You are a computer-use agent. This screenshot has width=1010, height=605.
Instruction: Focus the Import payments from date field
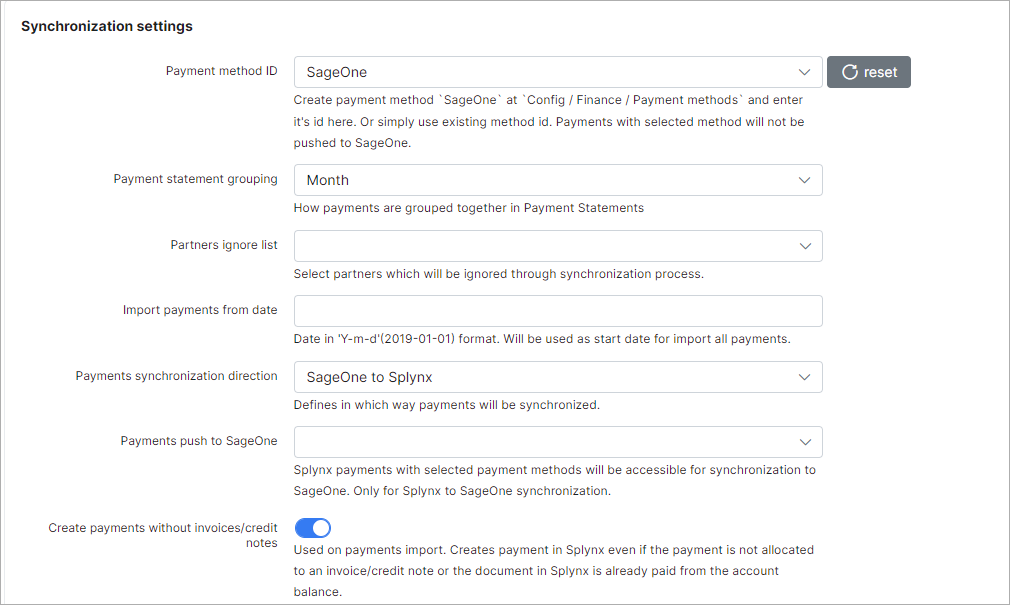pyautogui.click(x=557, y=311)
